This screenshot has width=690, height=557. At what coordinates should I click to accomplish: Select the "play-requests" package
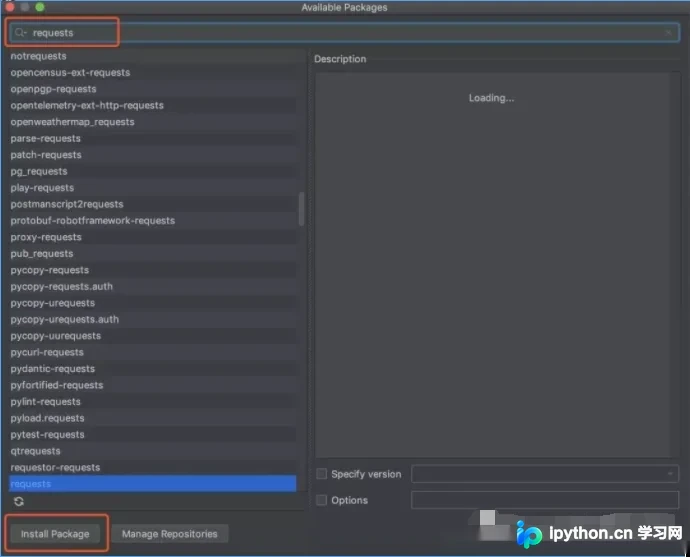coord(153,188)
